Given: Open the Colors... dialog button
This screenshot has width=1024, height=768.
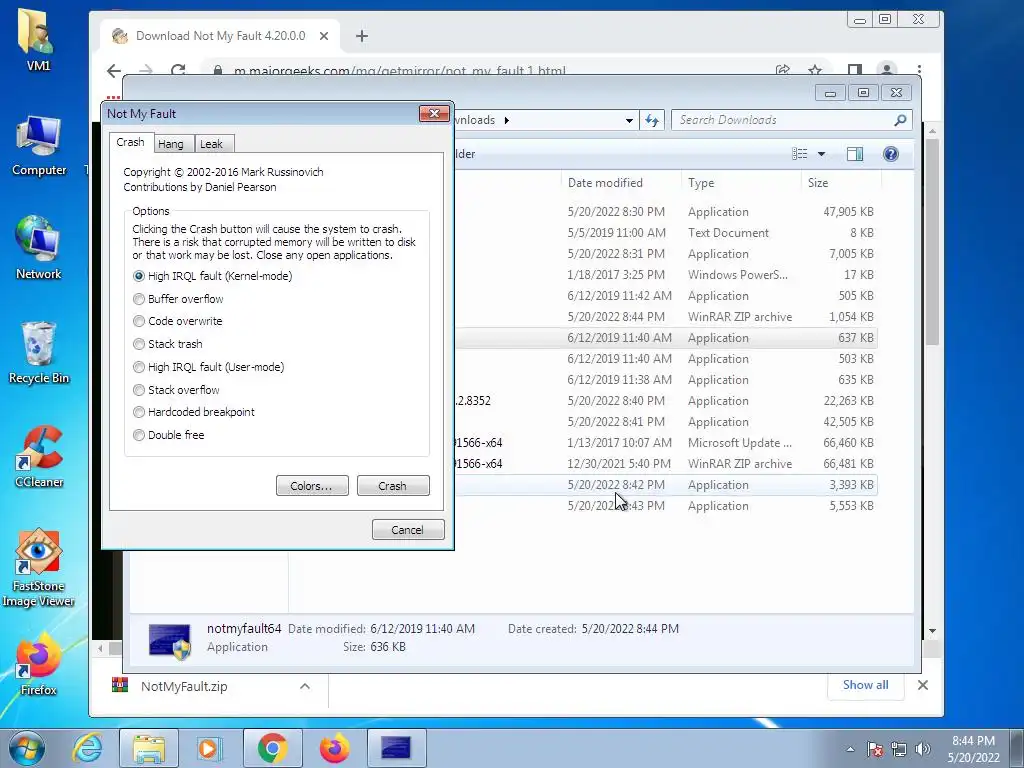Looking at the screenshot, I should pyautogui.click(x=312, y=486).
